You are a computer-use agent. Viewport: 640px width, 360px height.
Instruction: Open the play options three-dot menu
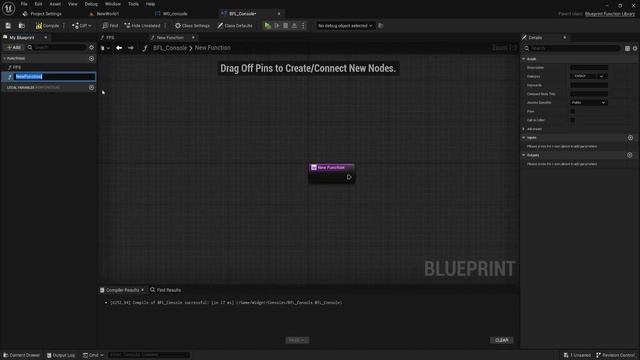coord(303,26)
